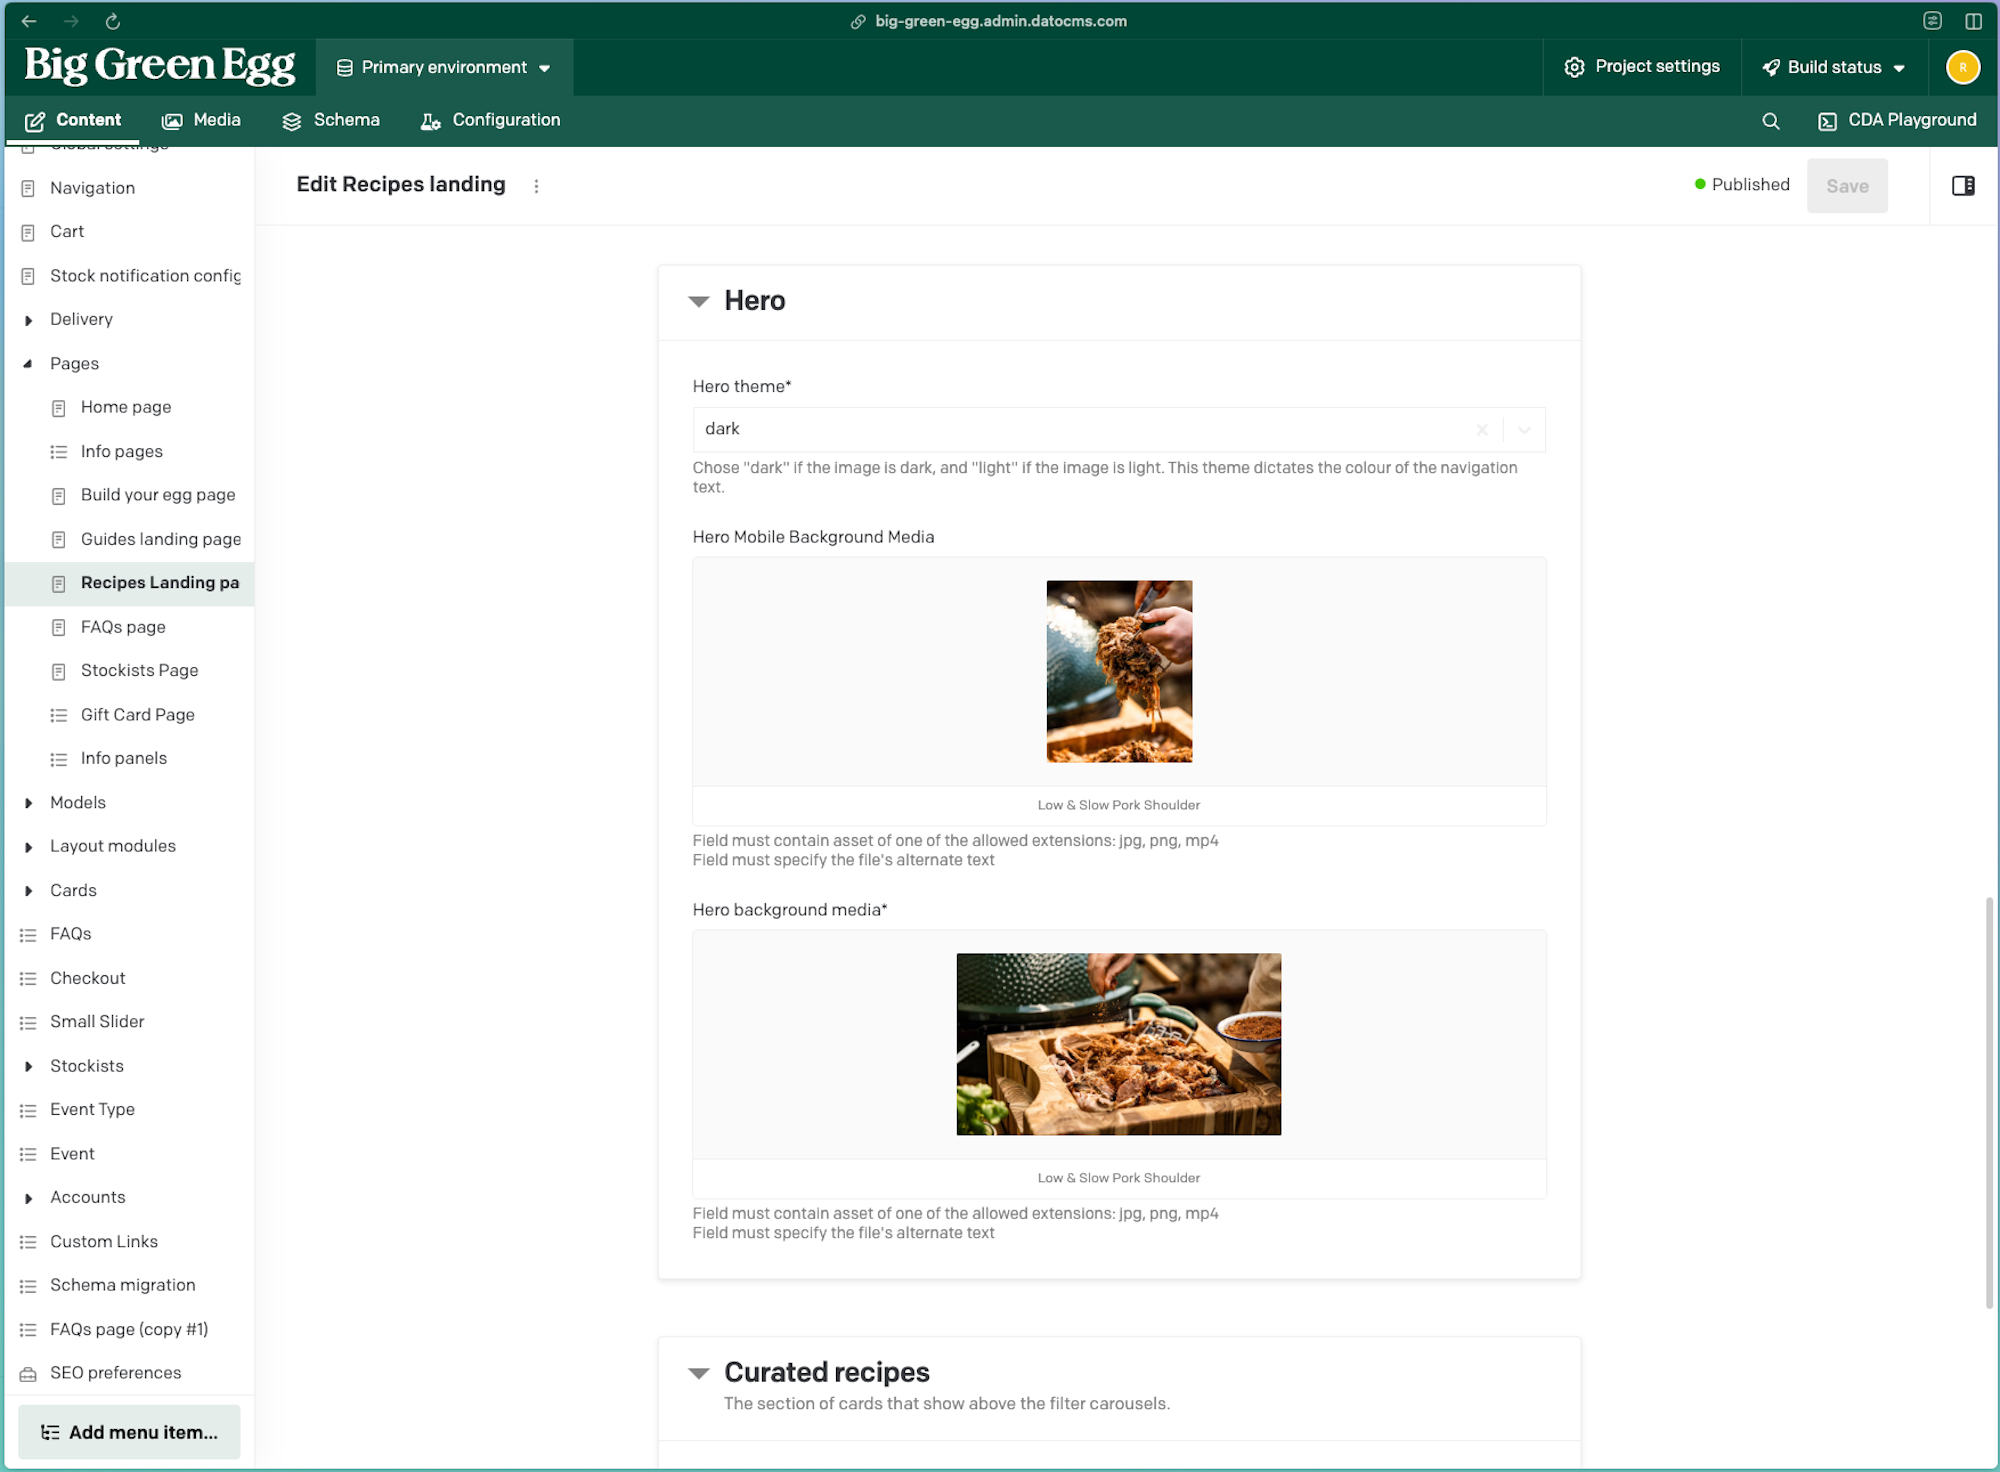Open the FAQs collection
Screen dimensions: 2000x1472
pyautogui.click(x=128, y=934)
